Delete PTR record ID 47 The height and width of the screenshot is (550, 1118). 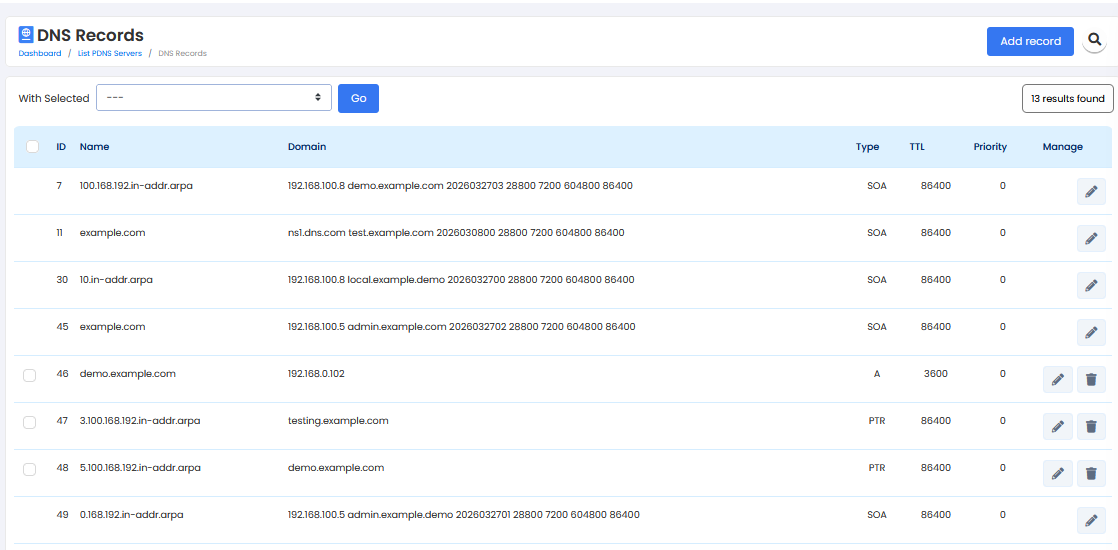point(1091,426)
